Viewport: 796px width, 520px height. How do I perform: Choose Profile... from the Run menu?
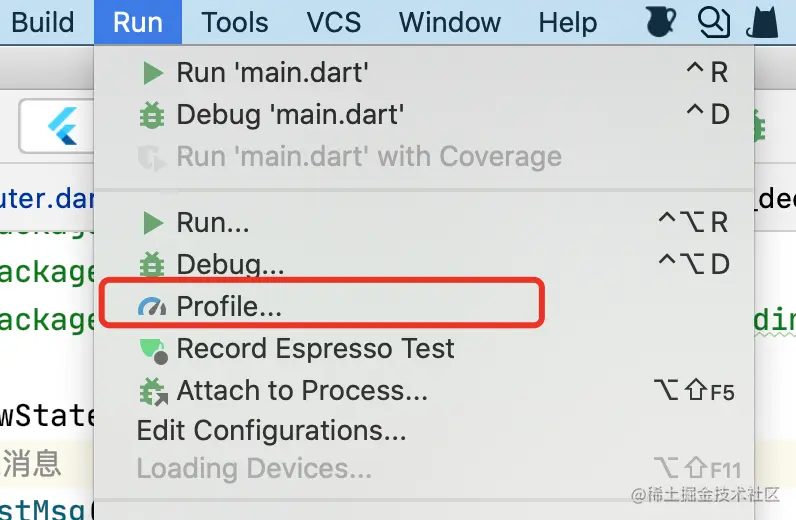click(229, 307)
